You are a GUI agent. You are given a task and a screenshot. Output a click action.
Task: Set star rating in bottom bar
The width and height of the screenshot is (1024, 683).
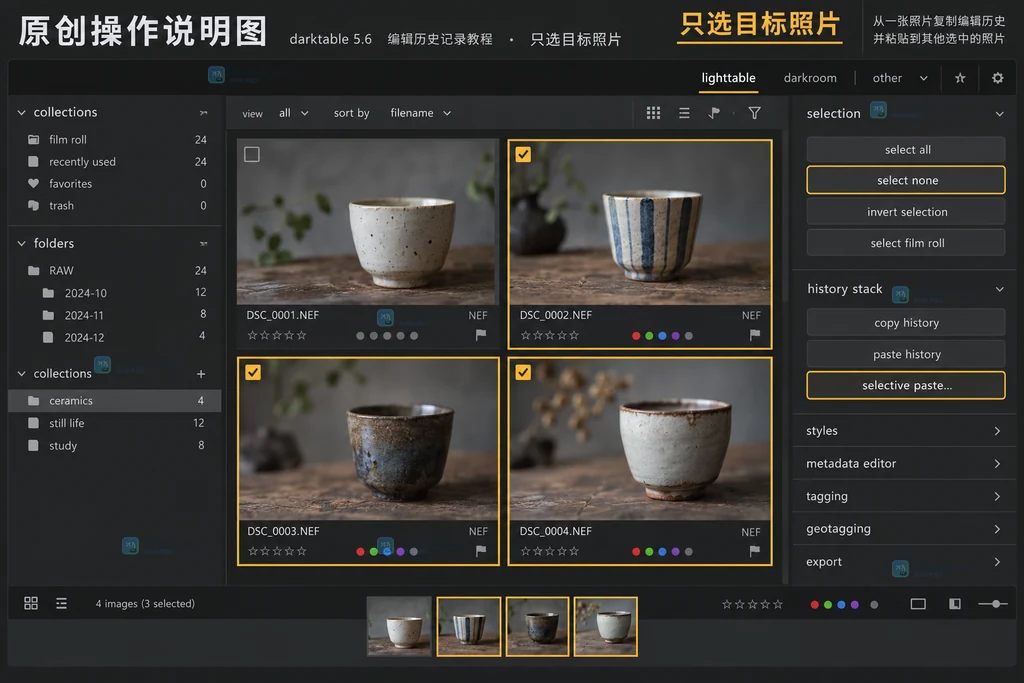click(752, 604)
